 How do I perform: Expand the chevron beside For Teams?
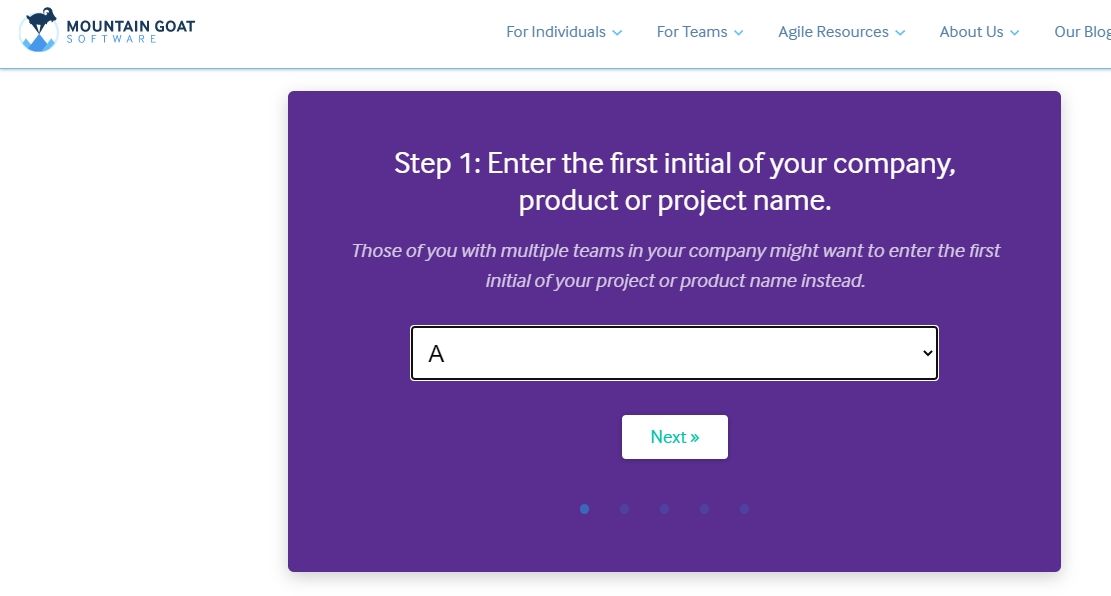coord(739,33)
